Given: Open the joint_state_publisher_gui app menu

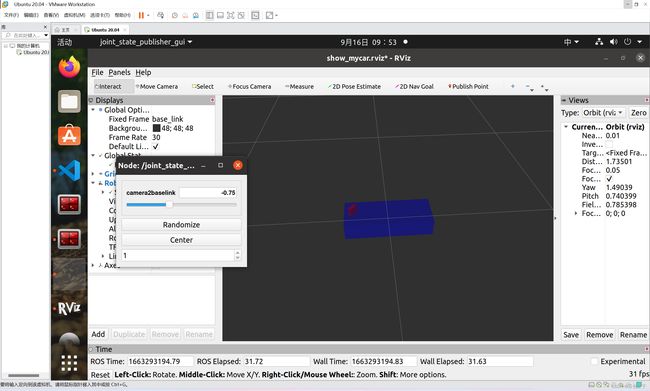Looking at the screenshot, I should pyautogui.click(x=146, y=42).
